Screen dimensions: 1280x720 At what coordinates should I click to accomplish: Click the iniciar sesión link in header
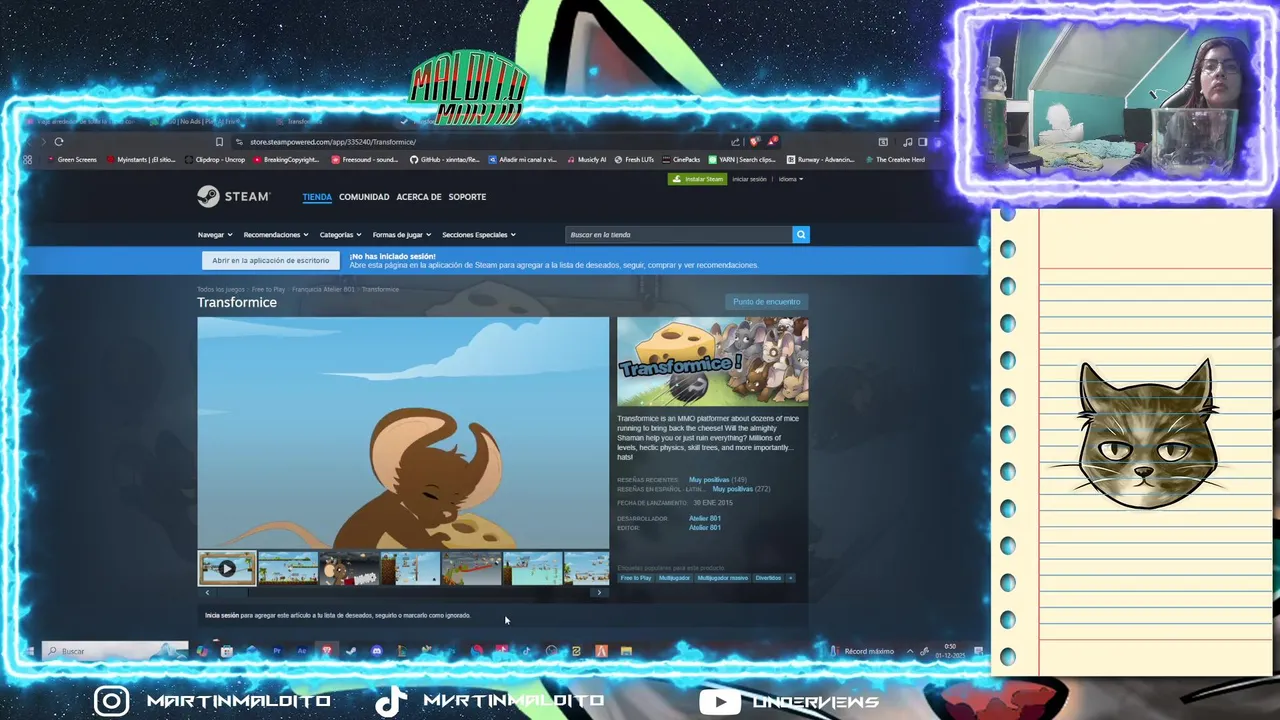click(749, 179)
